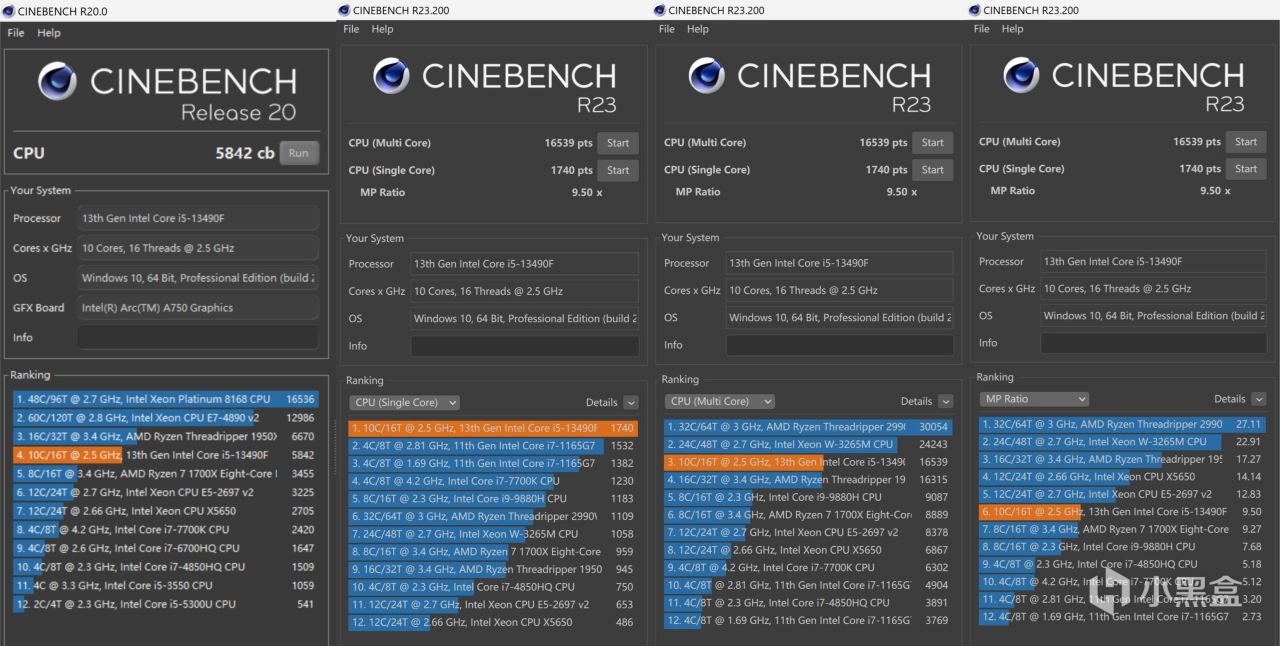Open Help menu in first R23.200 window
Viewport: 1280px width, 646px height.
[x=382, y=29]
